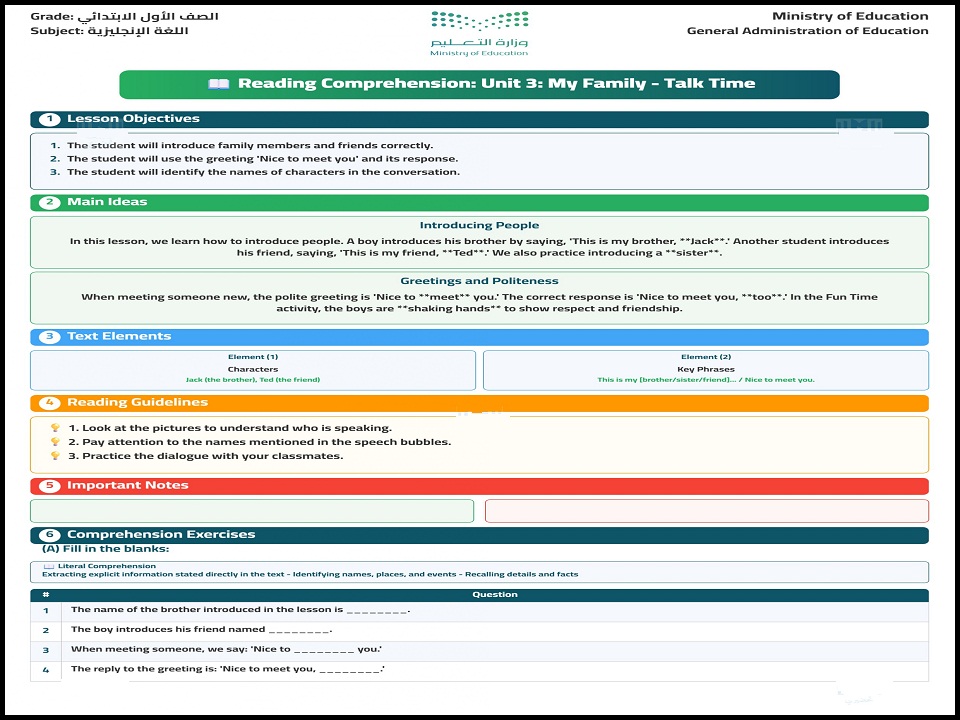This screenshot has height=720, width=960.
Task: Click the number 2 badge beside Main Ideas
Action: tap(50, 203)
